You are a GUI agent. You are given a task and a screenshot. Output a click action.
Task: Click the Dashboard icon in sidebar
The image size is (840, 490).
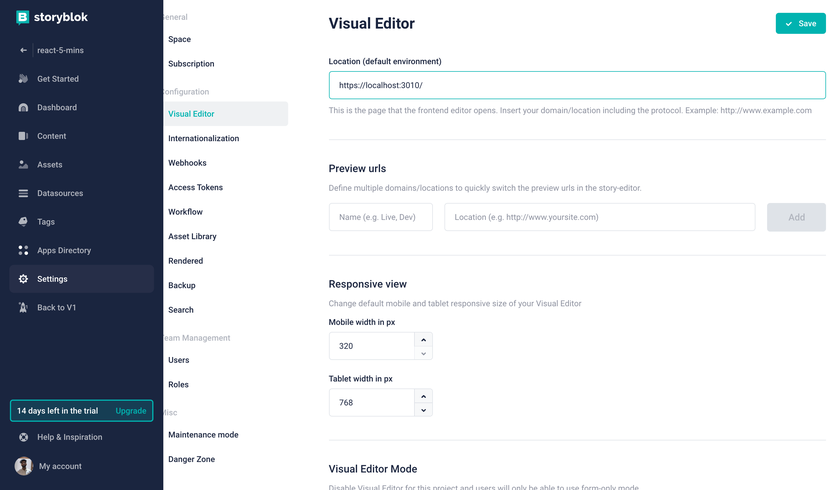coord(23,108)
